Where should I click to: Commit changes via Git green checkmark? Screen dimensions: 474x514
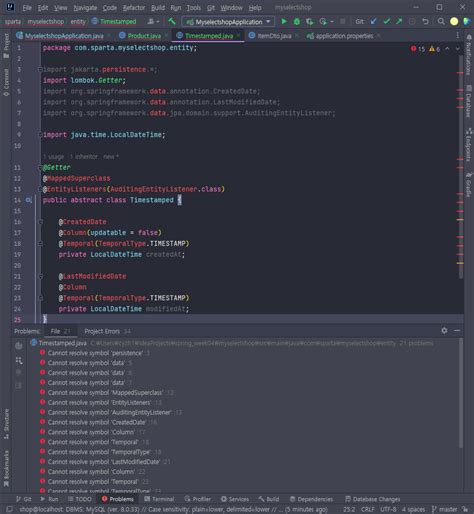pos(387,21)
